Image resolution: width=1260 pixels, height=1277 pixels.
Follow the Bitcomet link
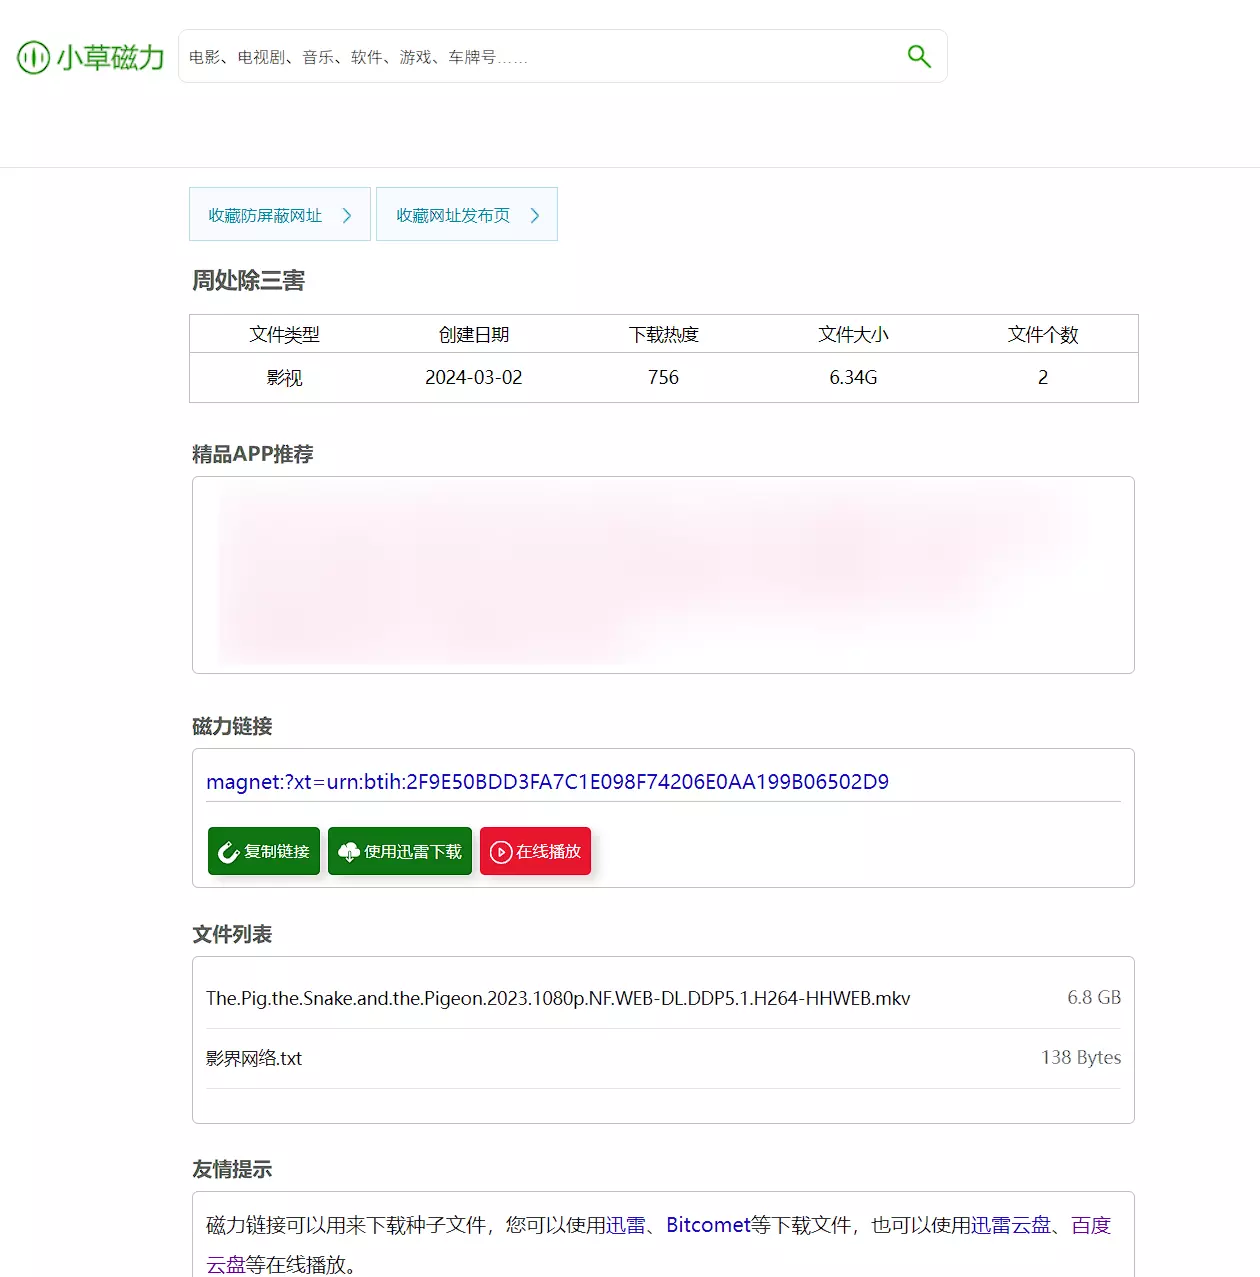pos(708,1225)
